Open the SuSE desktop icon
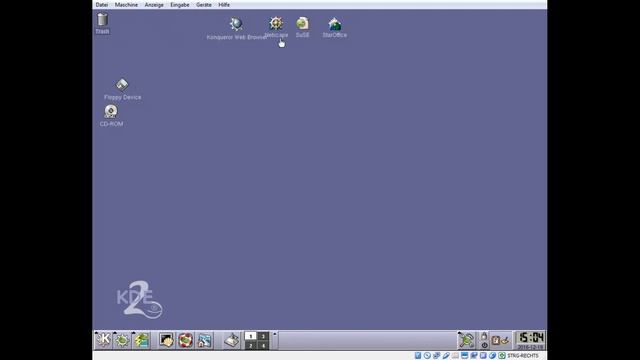 pos(302,27)
